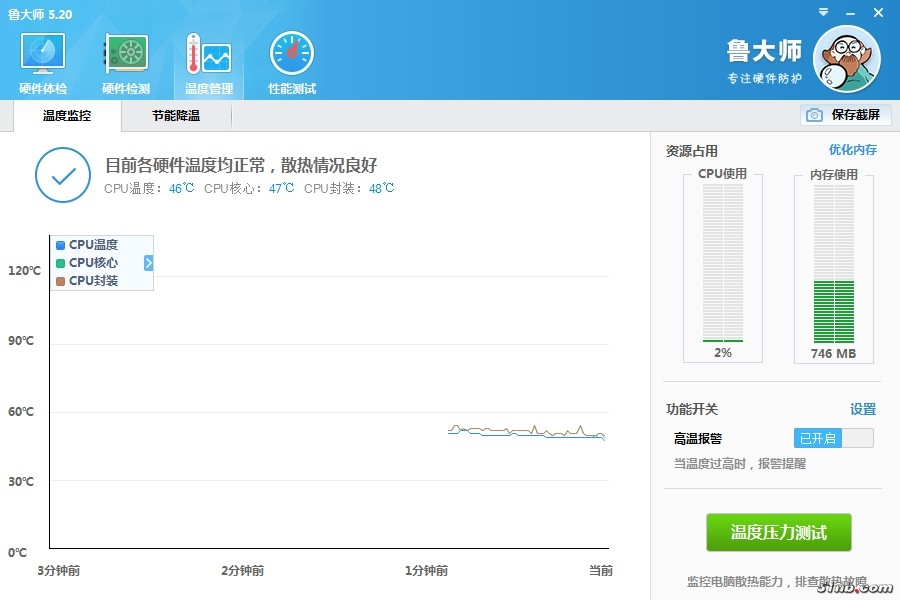Screen dimensions: 900x600
Task: Expand the chart legend arrow
Action: click(x=148, y=263)
